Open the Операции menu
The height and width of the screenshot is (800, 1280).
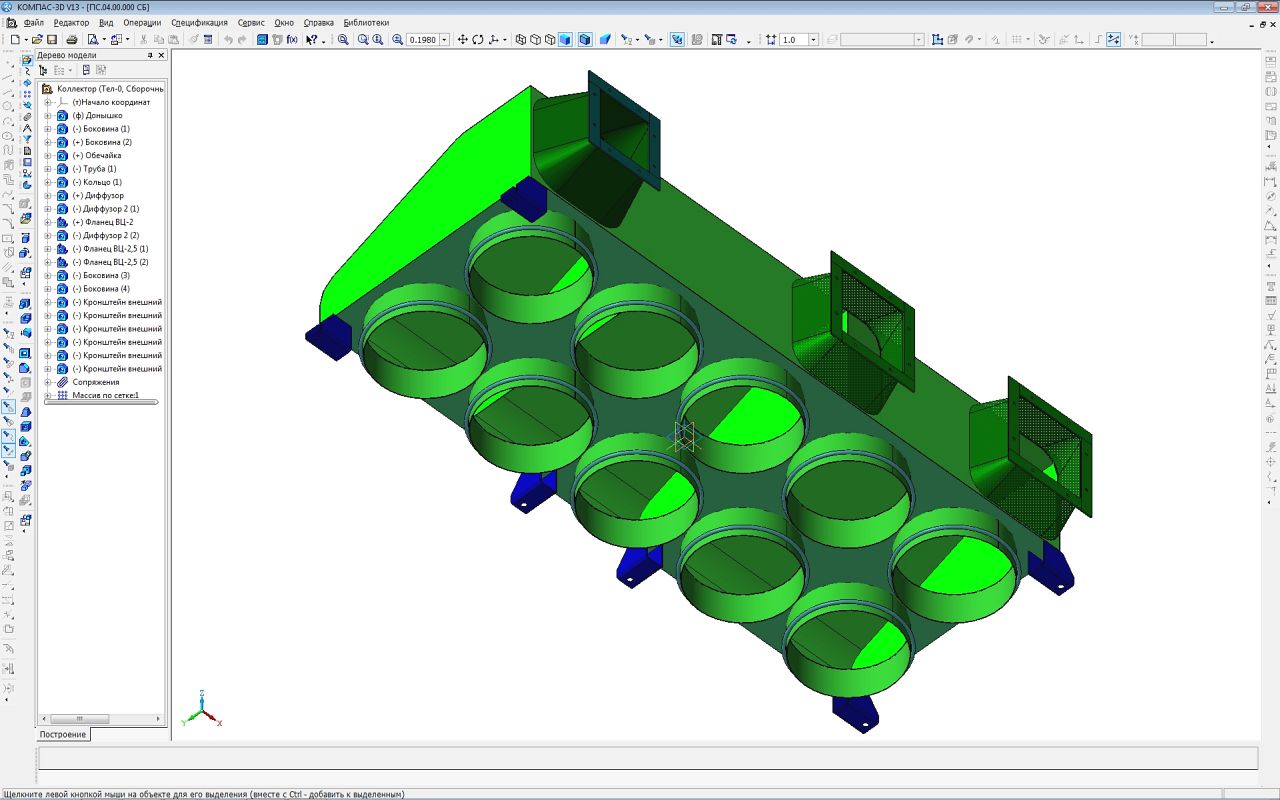point(142,22)
